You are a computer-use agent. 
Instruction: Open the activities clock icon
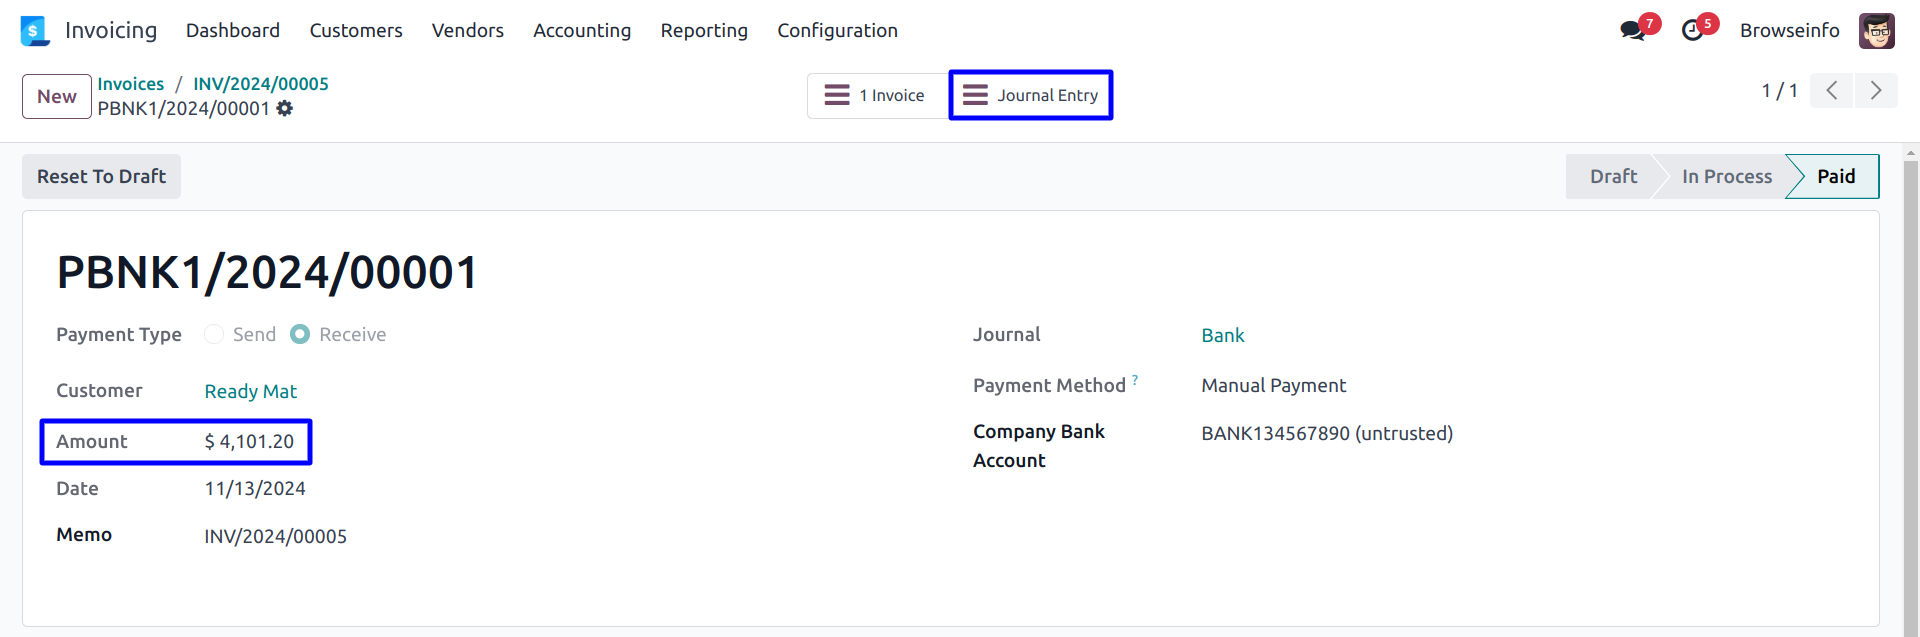(1693, 31)
